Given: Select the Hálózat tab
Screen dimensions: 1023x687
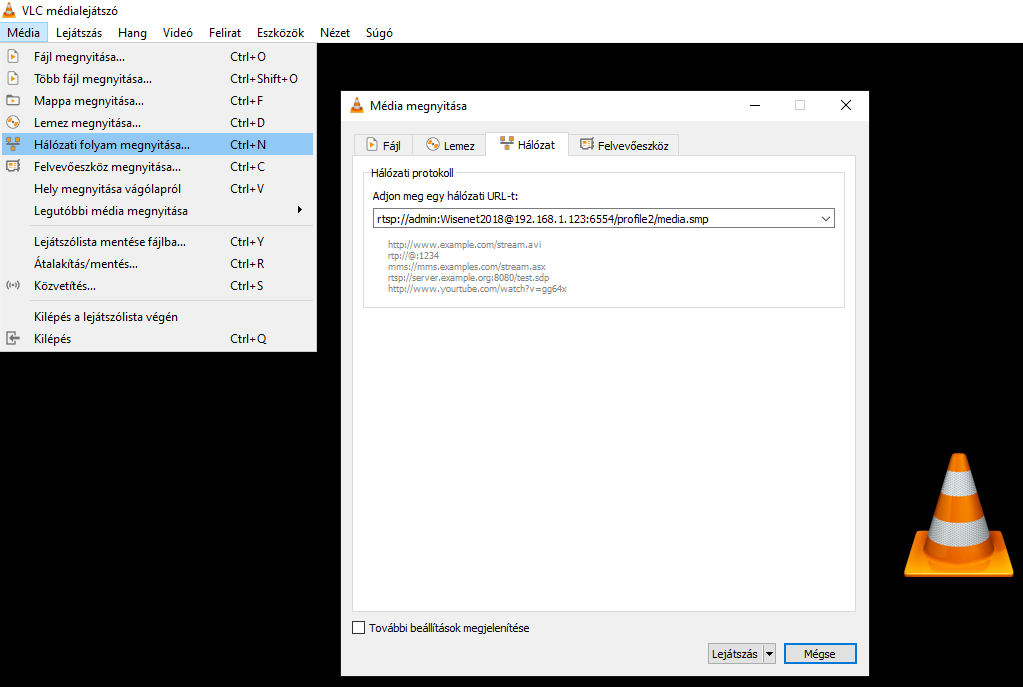Looking at the screenshot, I should click(527, 144).
